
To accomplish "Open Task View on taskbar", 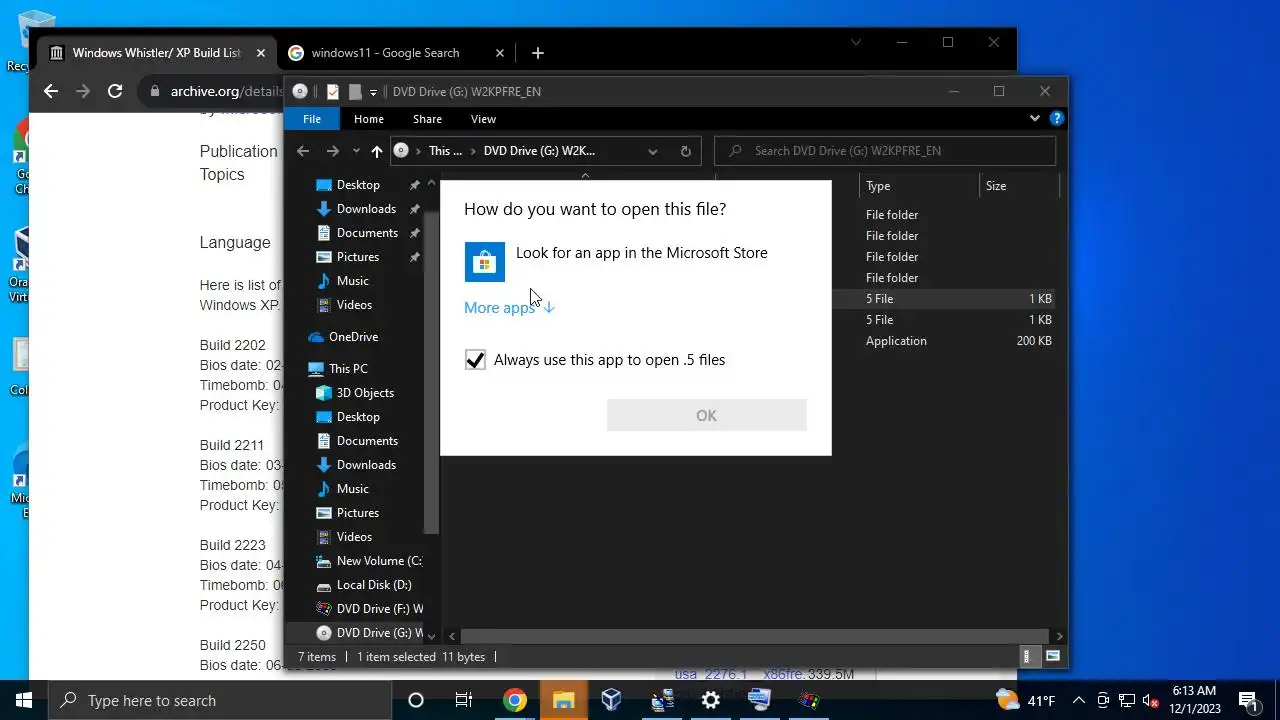I will click(x=464, y=700).
